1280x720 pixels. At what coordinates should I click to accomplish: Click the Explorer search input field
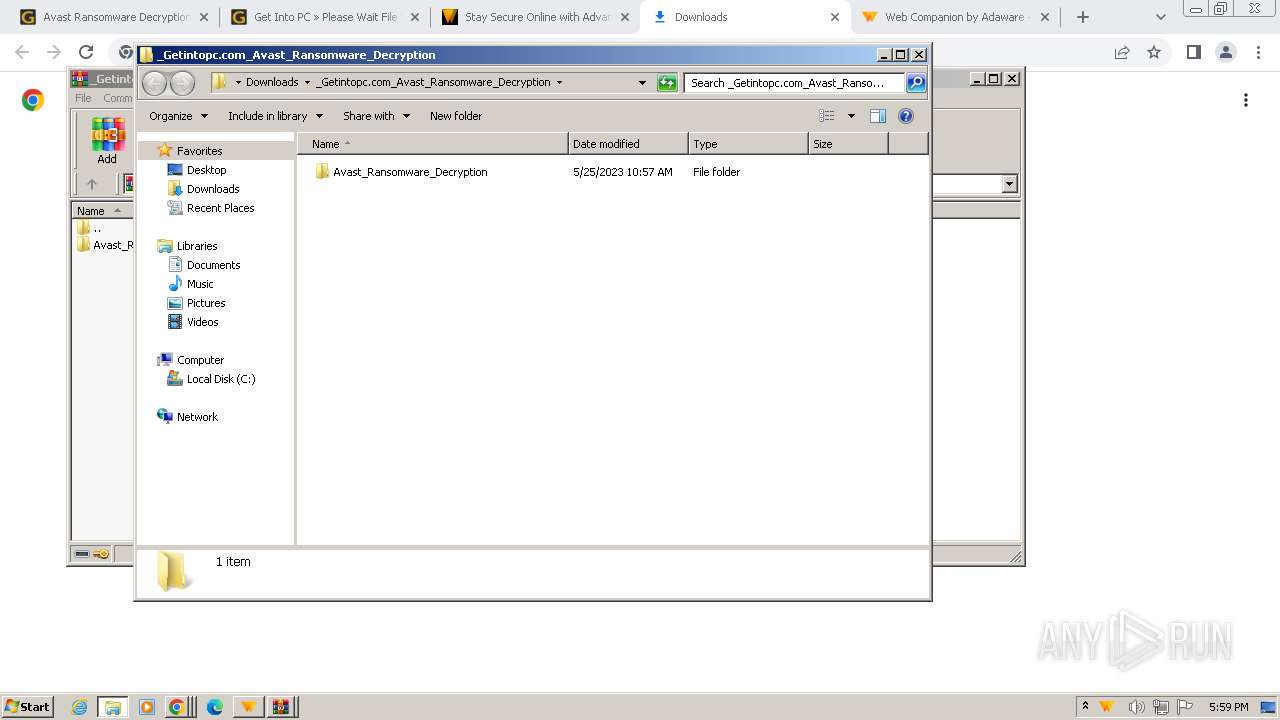(794, 83)
